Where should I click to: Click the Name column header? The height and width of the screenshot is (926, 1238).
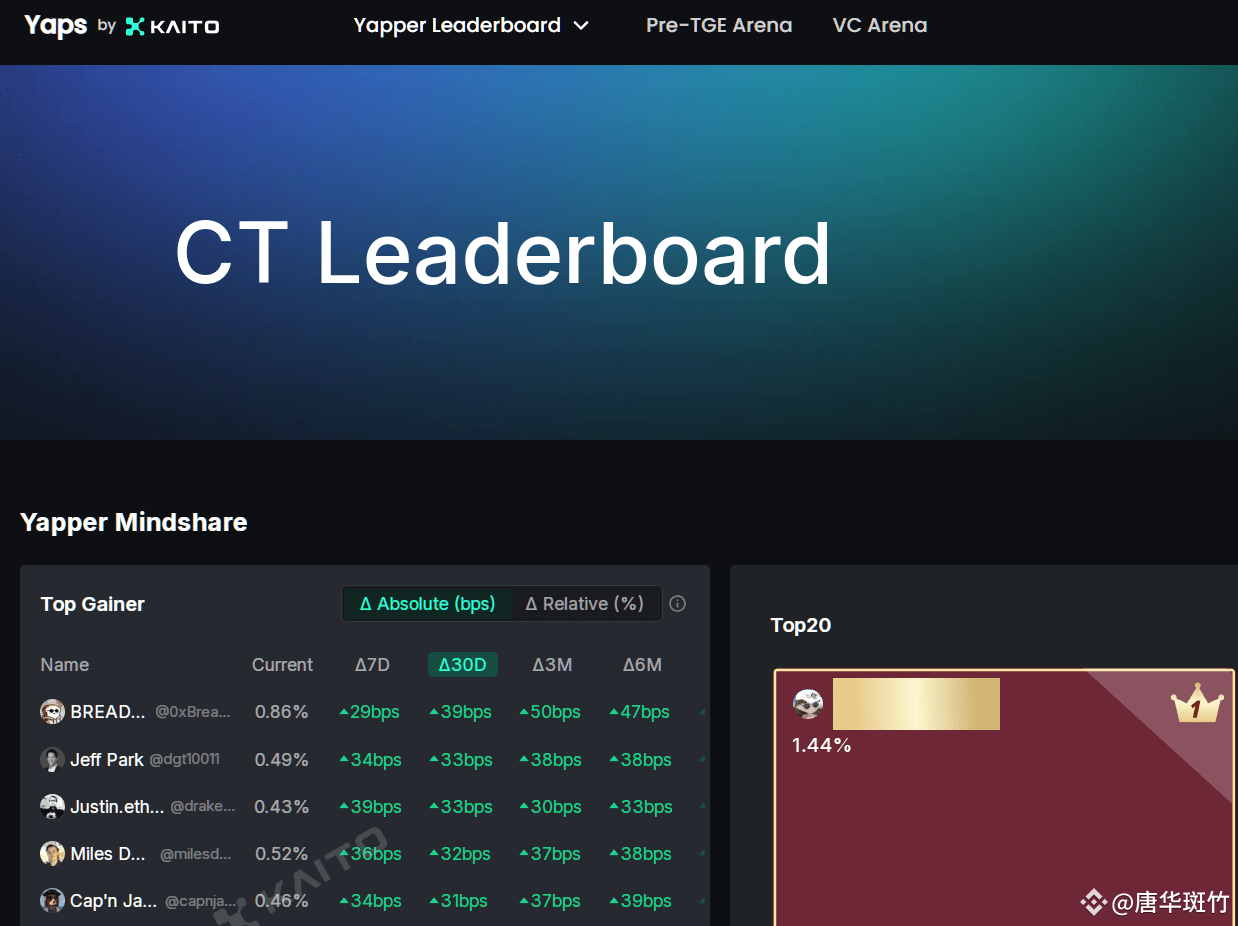[x=65, y=665]
